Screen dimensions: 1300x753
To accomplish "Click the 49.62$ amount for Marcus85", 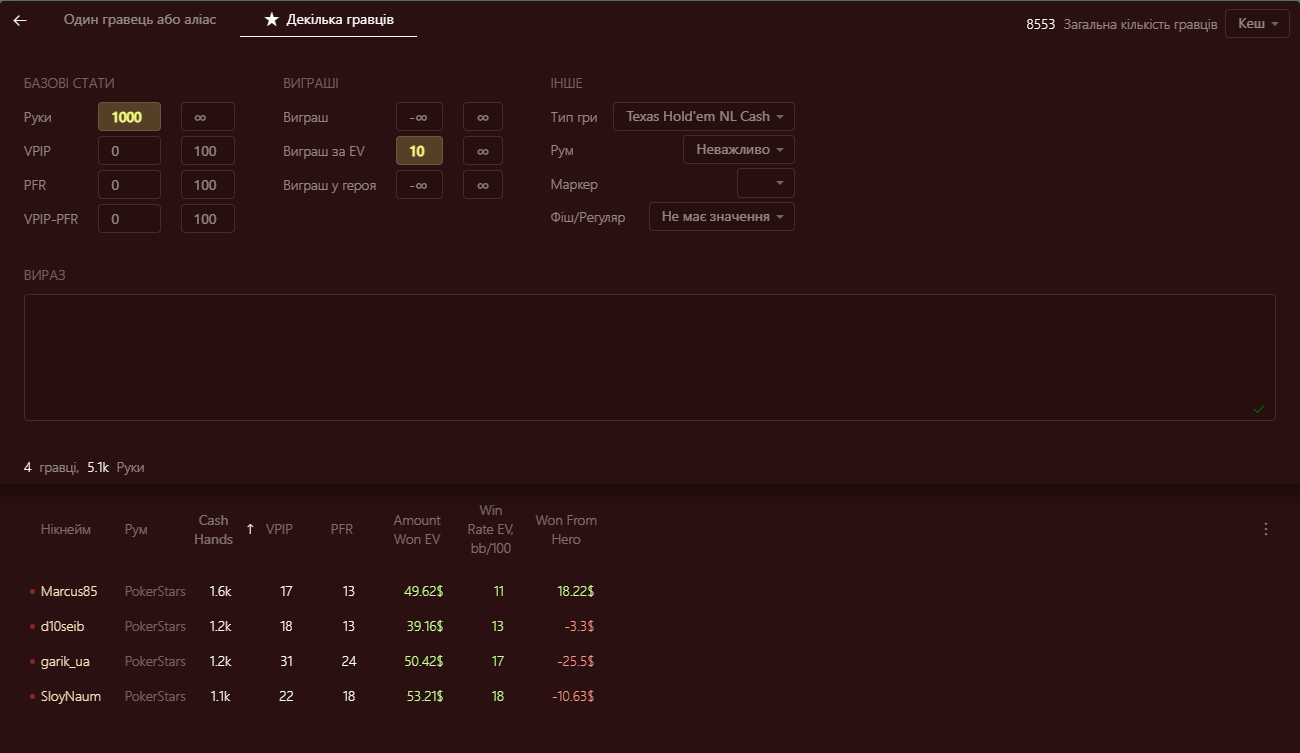I will click(x=423, y=591).
